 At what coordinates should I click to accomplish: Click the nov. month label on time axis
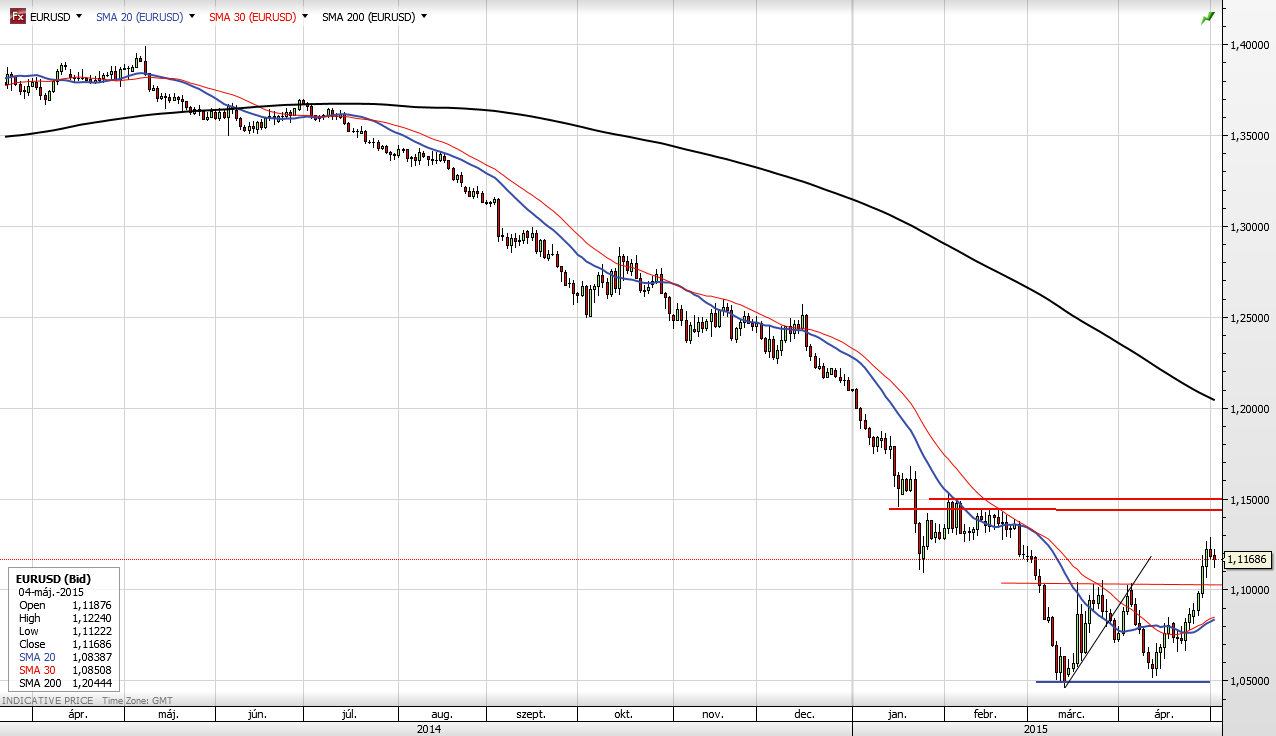point(712,715)
